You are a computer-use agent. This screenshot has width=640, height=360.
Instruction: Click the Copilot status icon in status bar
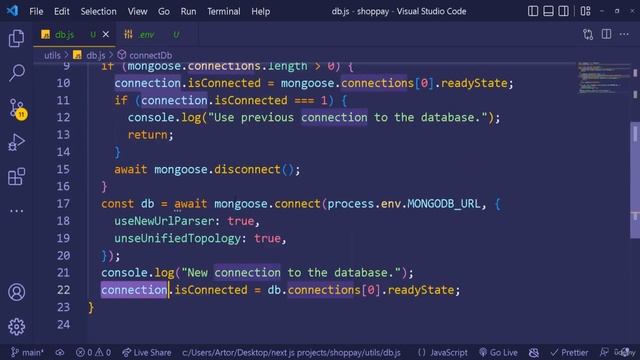[x=533, y=352]
